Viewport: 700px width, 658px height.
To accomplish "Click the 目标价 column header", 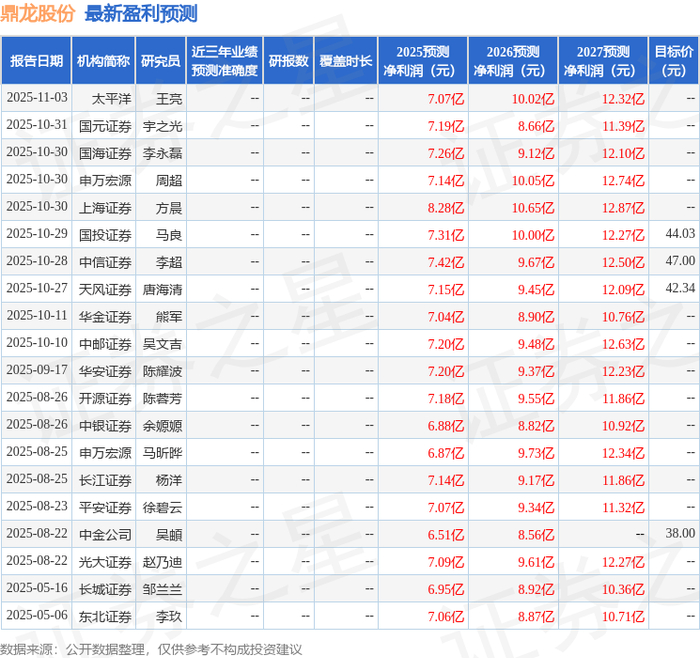I will tap(674, 61).
